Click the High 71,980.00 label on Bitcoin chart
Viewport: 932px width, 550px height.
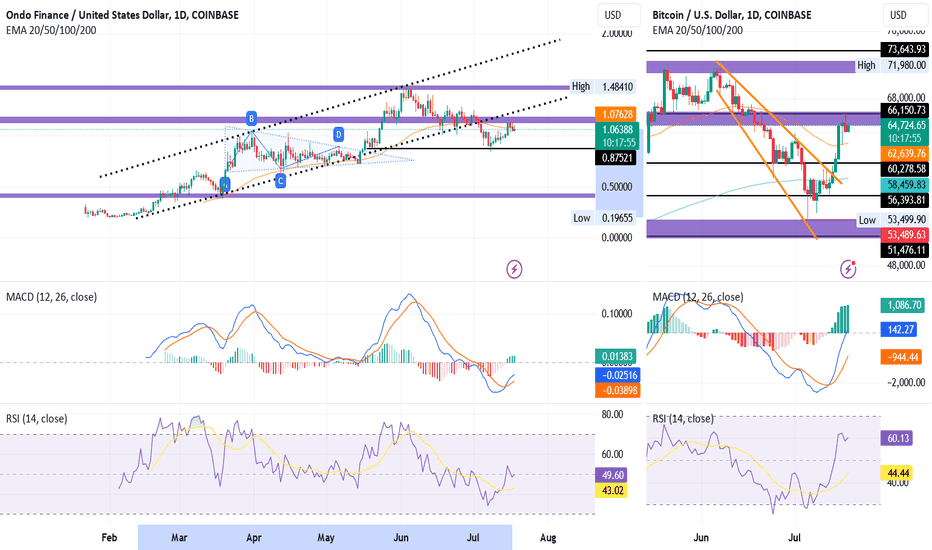point(891,65)
